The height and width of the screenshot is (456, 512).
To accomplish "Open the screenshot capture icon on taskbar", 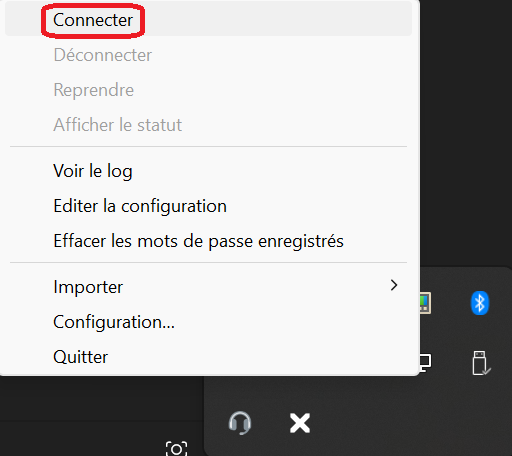I will [x=176, y=448].
